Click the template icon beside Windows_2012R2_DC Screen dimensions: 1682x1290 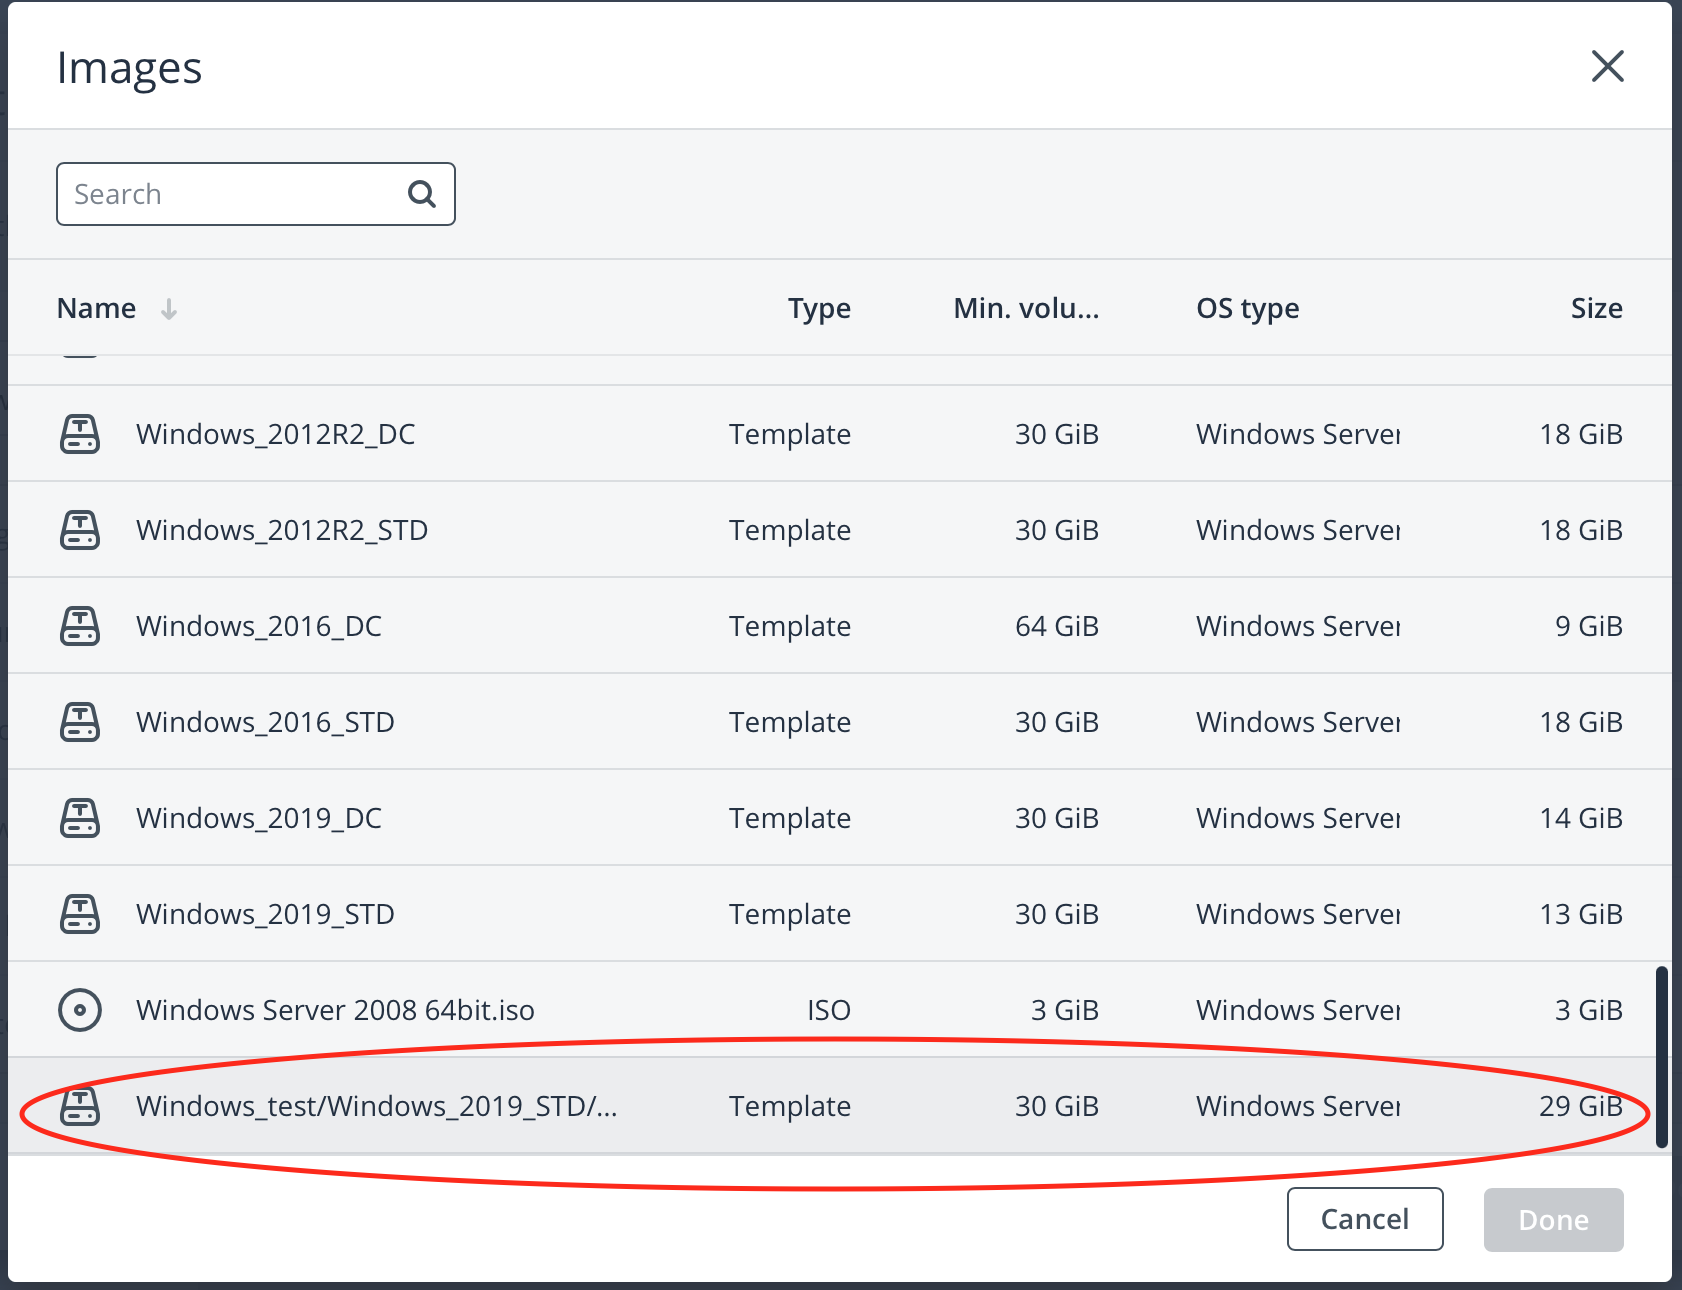(80, 434)
